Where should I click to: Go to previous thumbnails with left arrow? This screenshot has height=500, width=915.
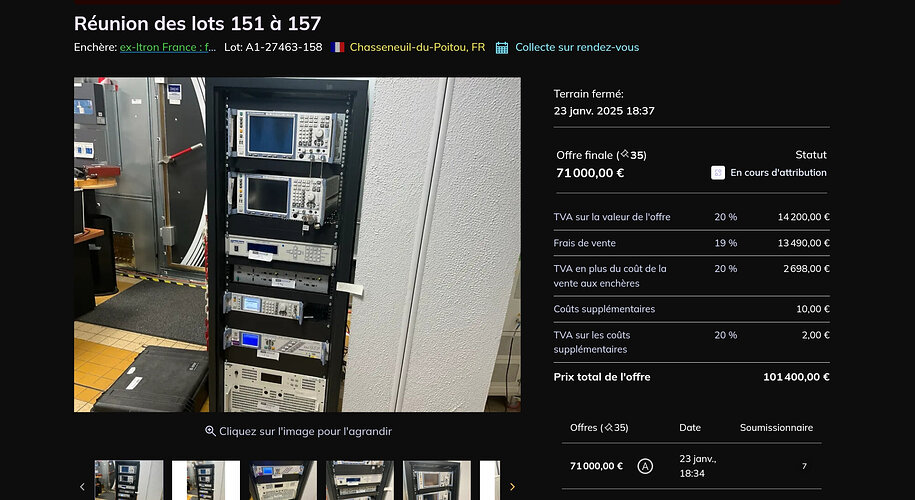click(x=82, y=487)
